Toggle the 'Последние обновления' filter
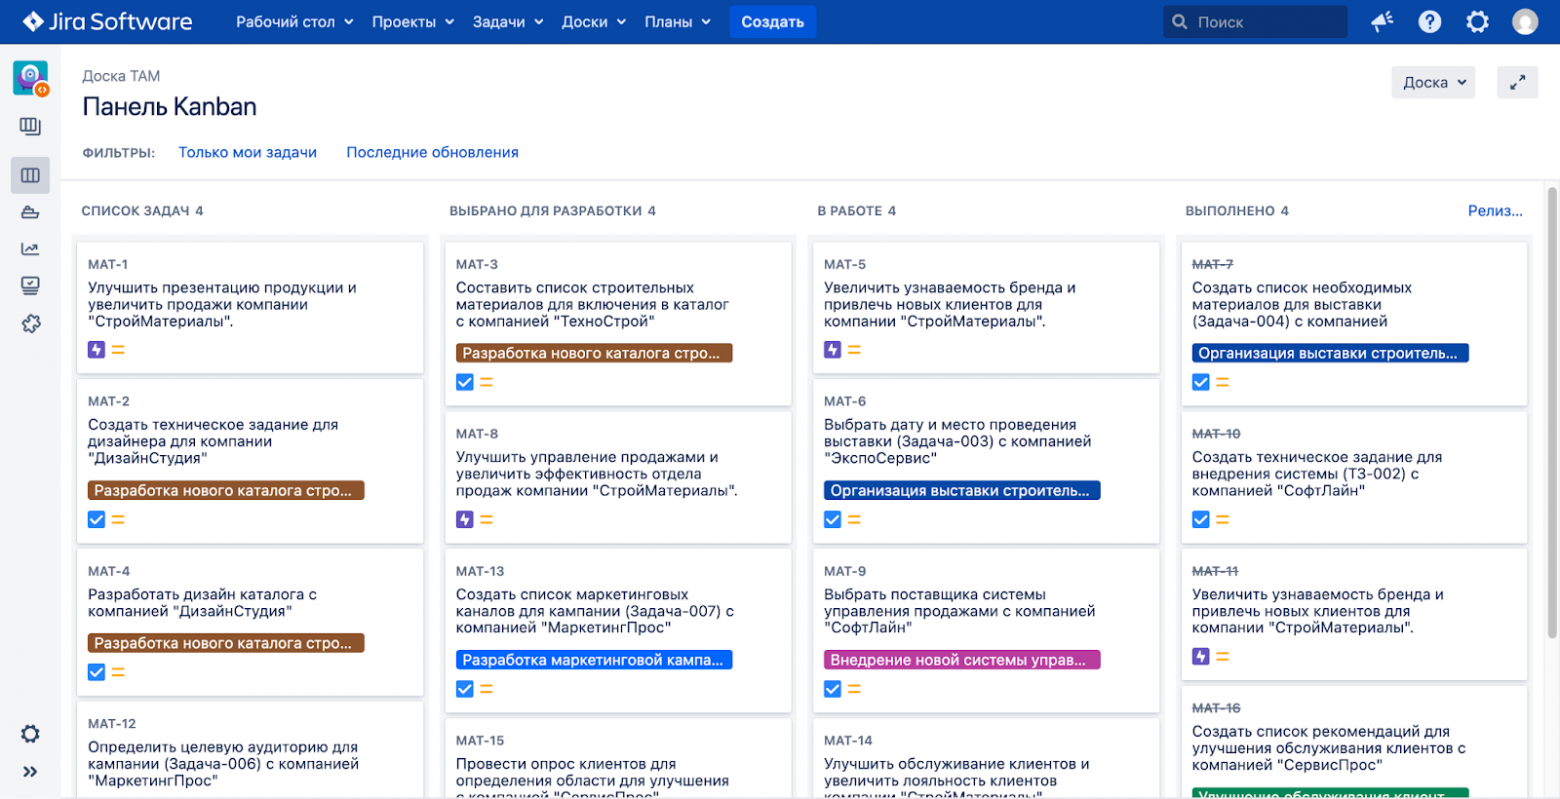This screenshot has width=1560, height=799. (432, 151)
